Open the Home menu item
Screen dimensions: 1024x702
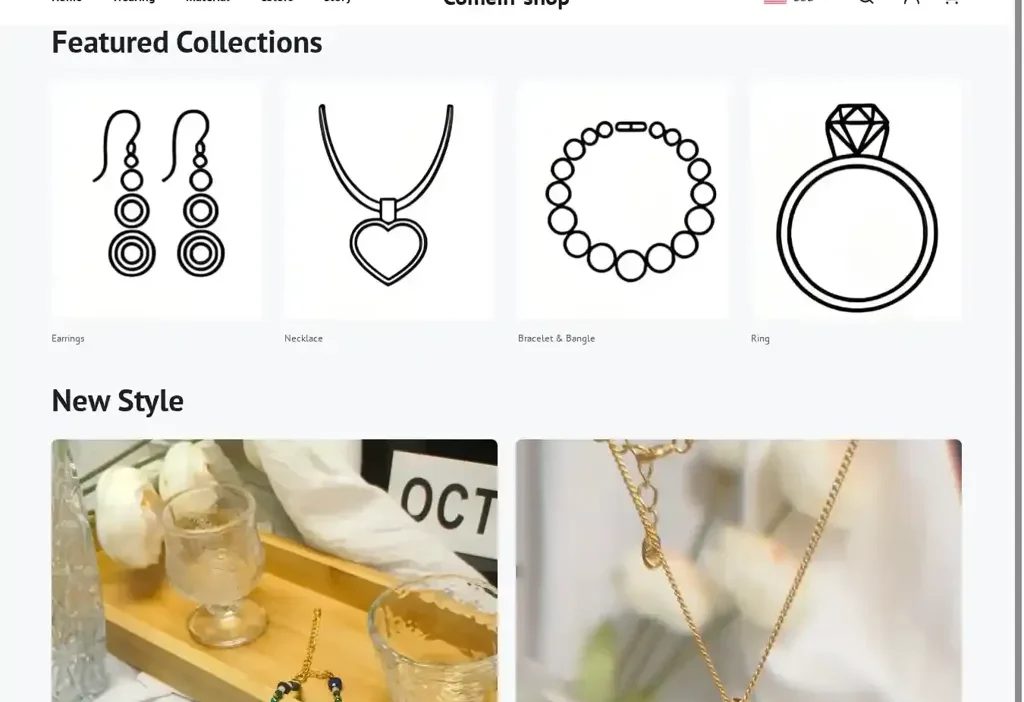pos(67,1)
